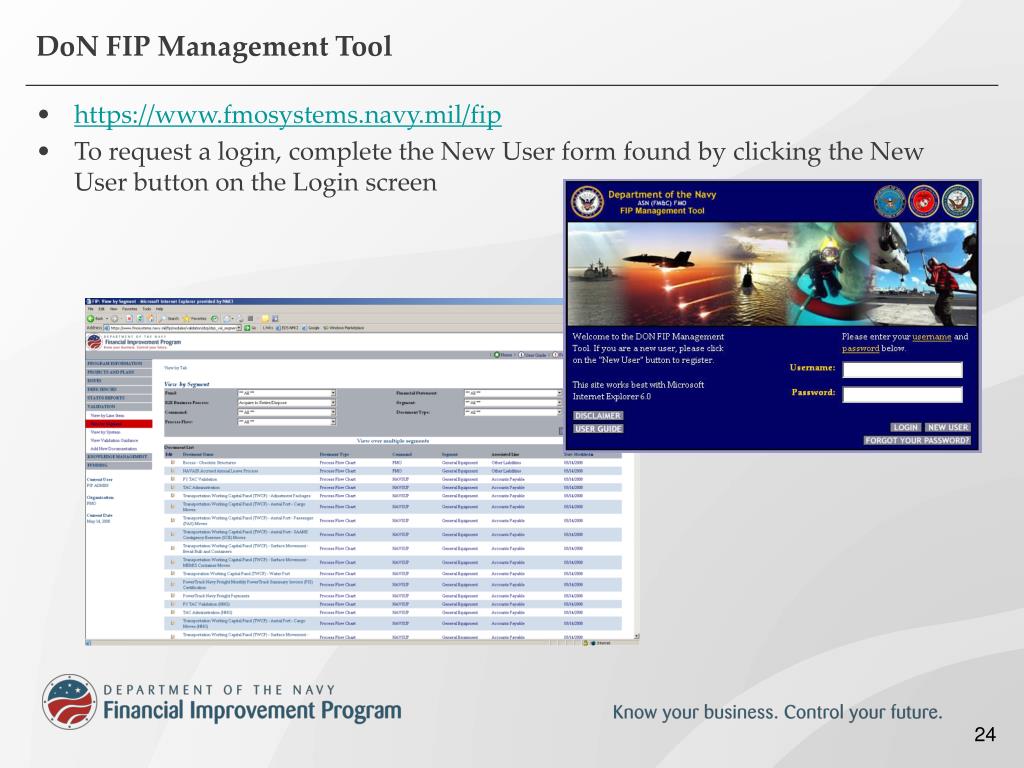The height and width of the screenshot is (768, 1024).
Task: Click the Search toolbar button
Action: tap(168, 319)
